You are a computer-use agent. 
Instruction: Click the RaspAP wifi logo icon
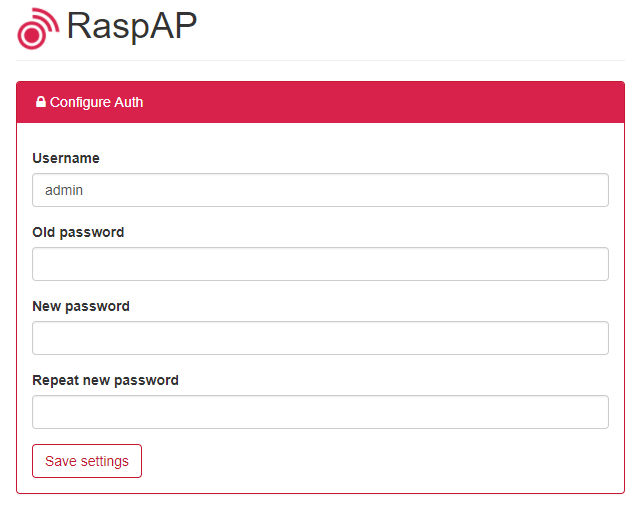[38, 29]
